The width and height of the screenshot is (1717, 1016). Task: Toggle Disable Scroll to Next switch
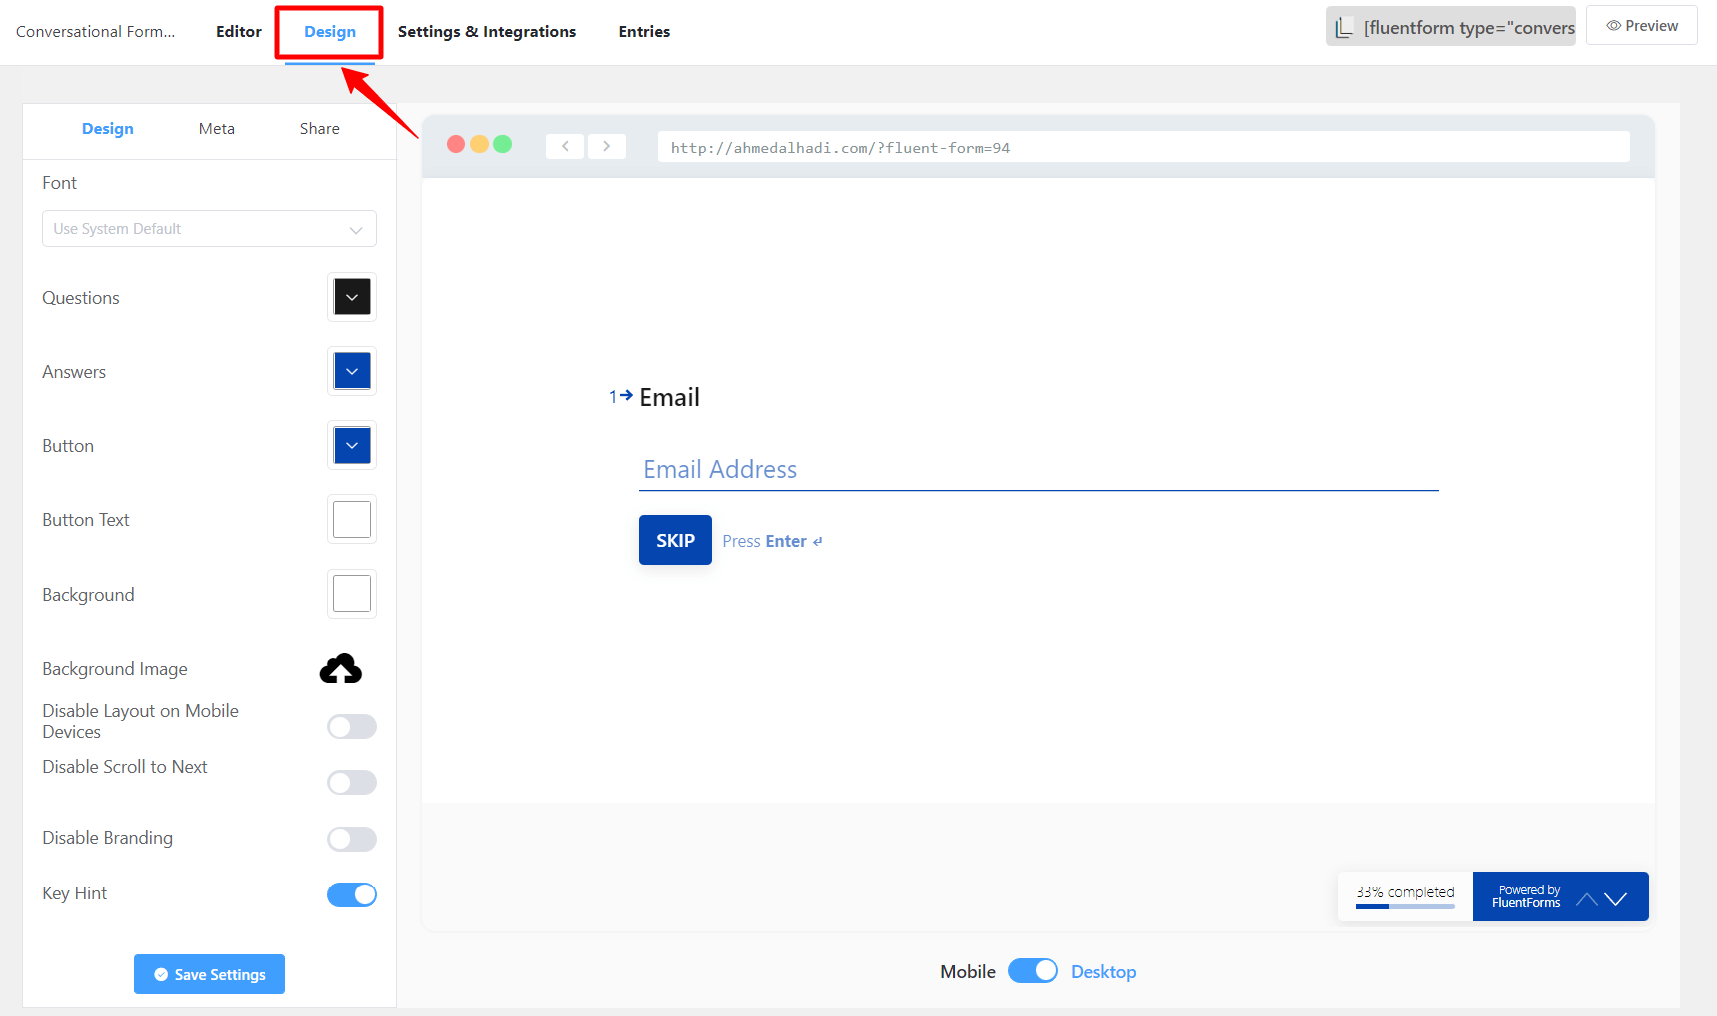tap(352, 782)
